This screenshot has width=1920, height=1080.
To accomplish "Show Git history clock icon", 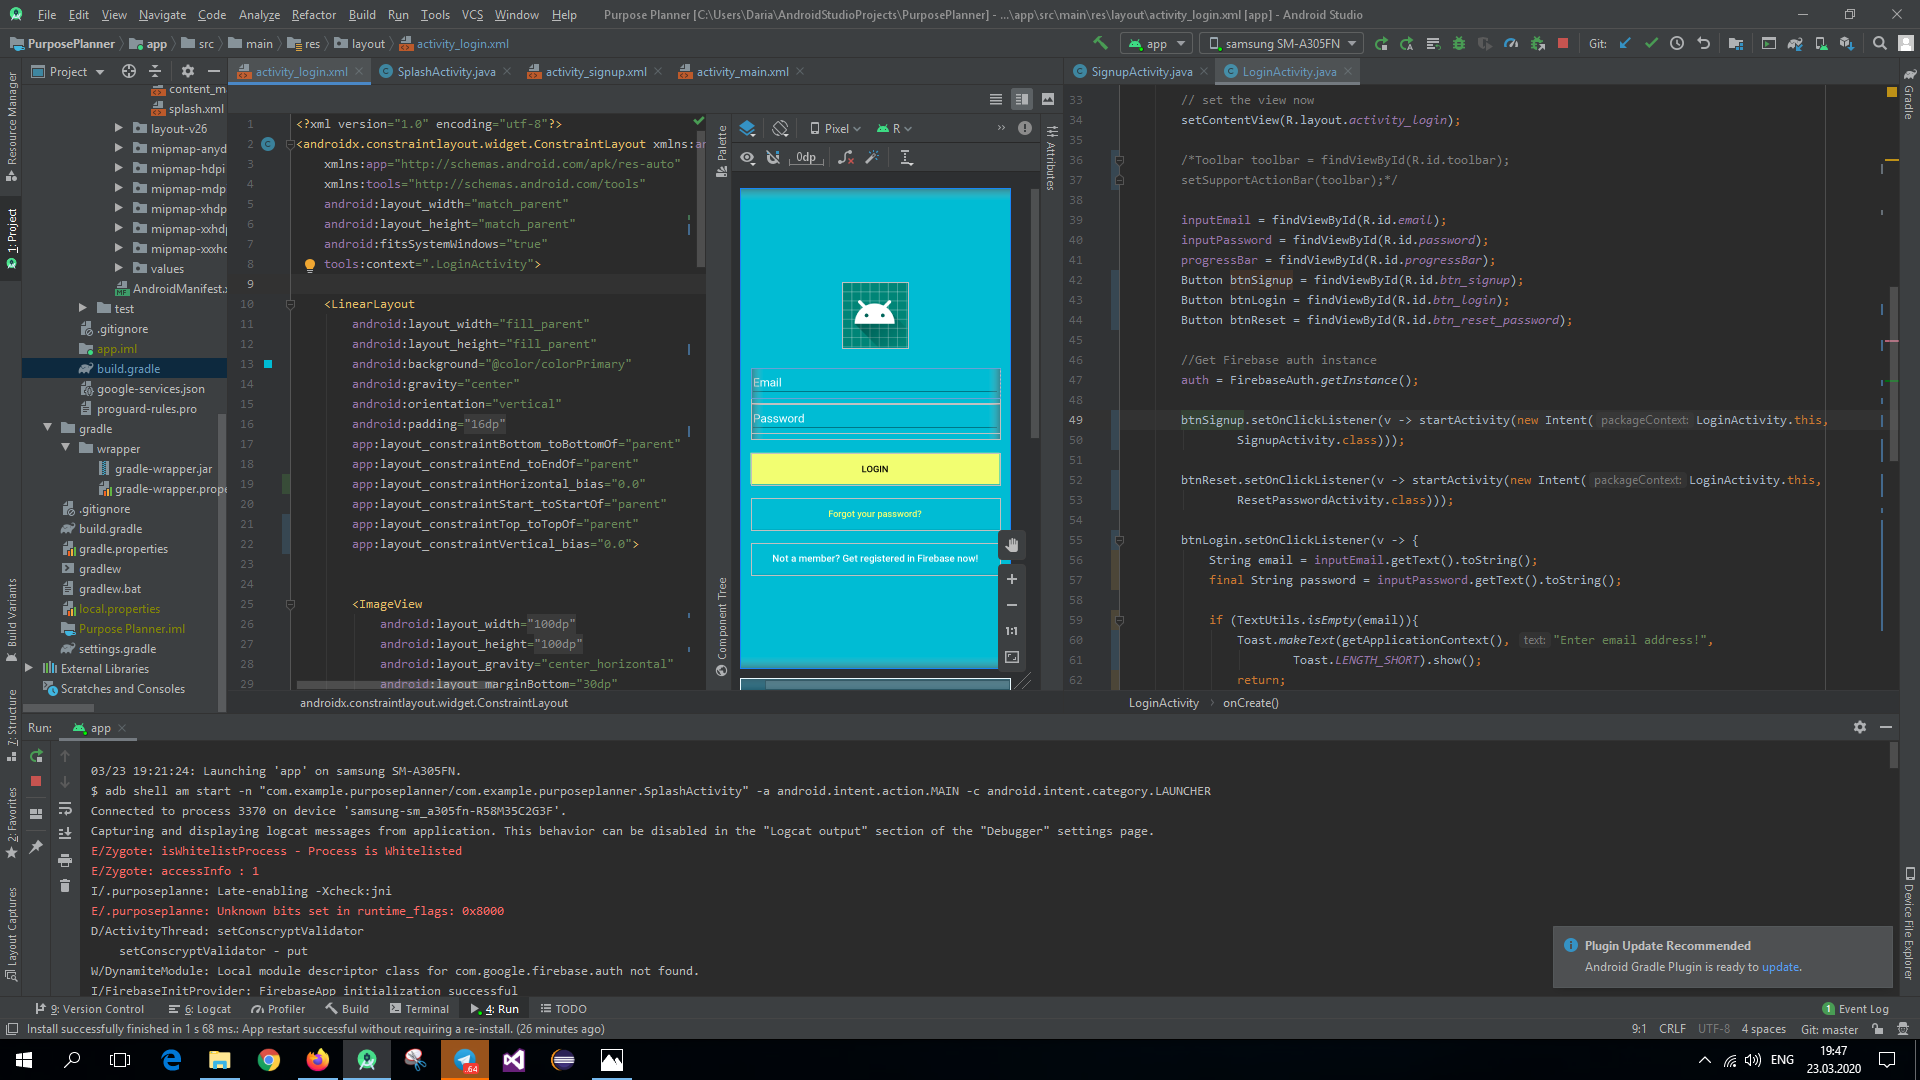I will click(x=1677, y=43).
